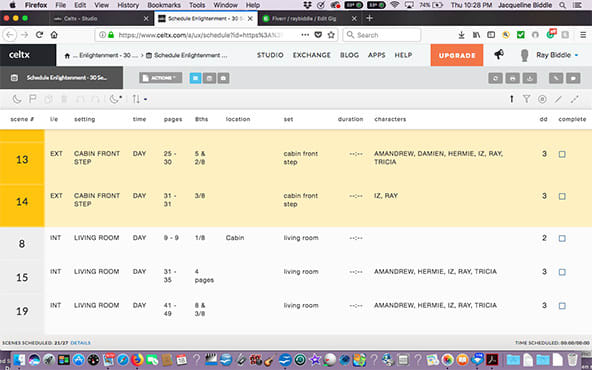The image size is (592, 370).
Task: Expand the Ray Biddle account menu
Action: pyautogui.click(x=557, y=55)
